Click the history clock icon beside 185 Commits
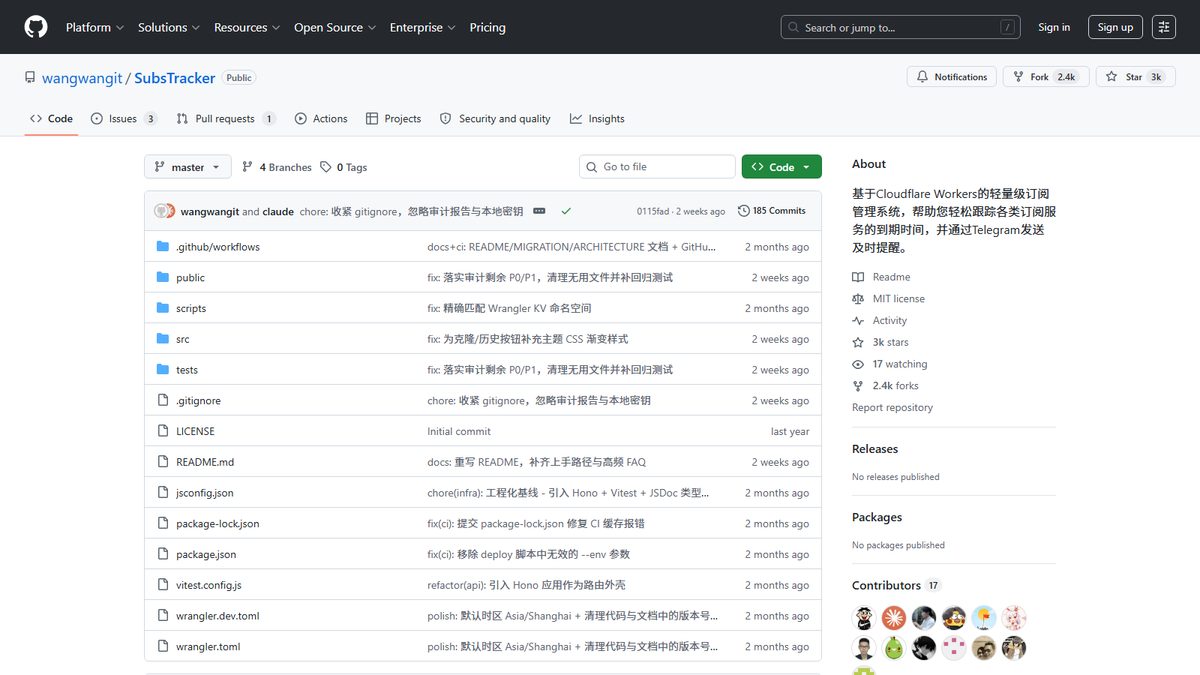Screen dimensions: 1200x675 743,211
